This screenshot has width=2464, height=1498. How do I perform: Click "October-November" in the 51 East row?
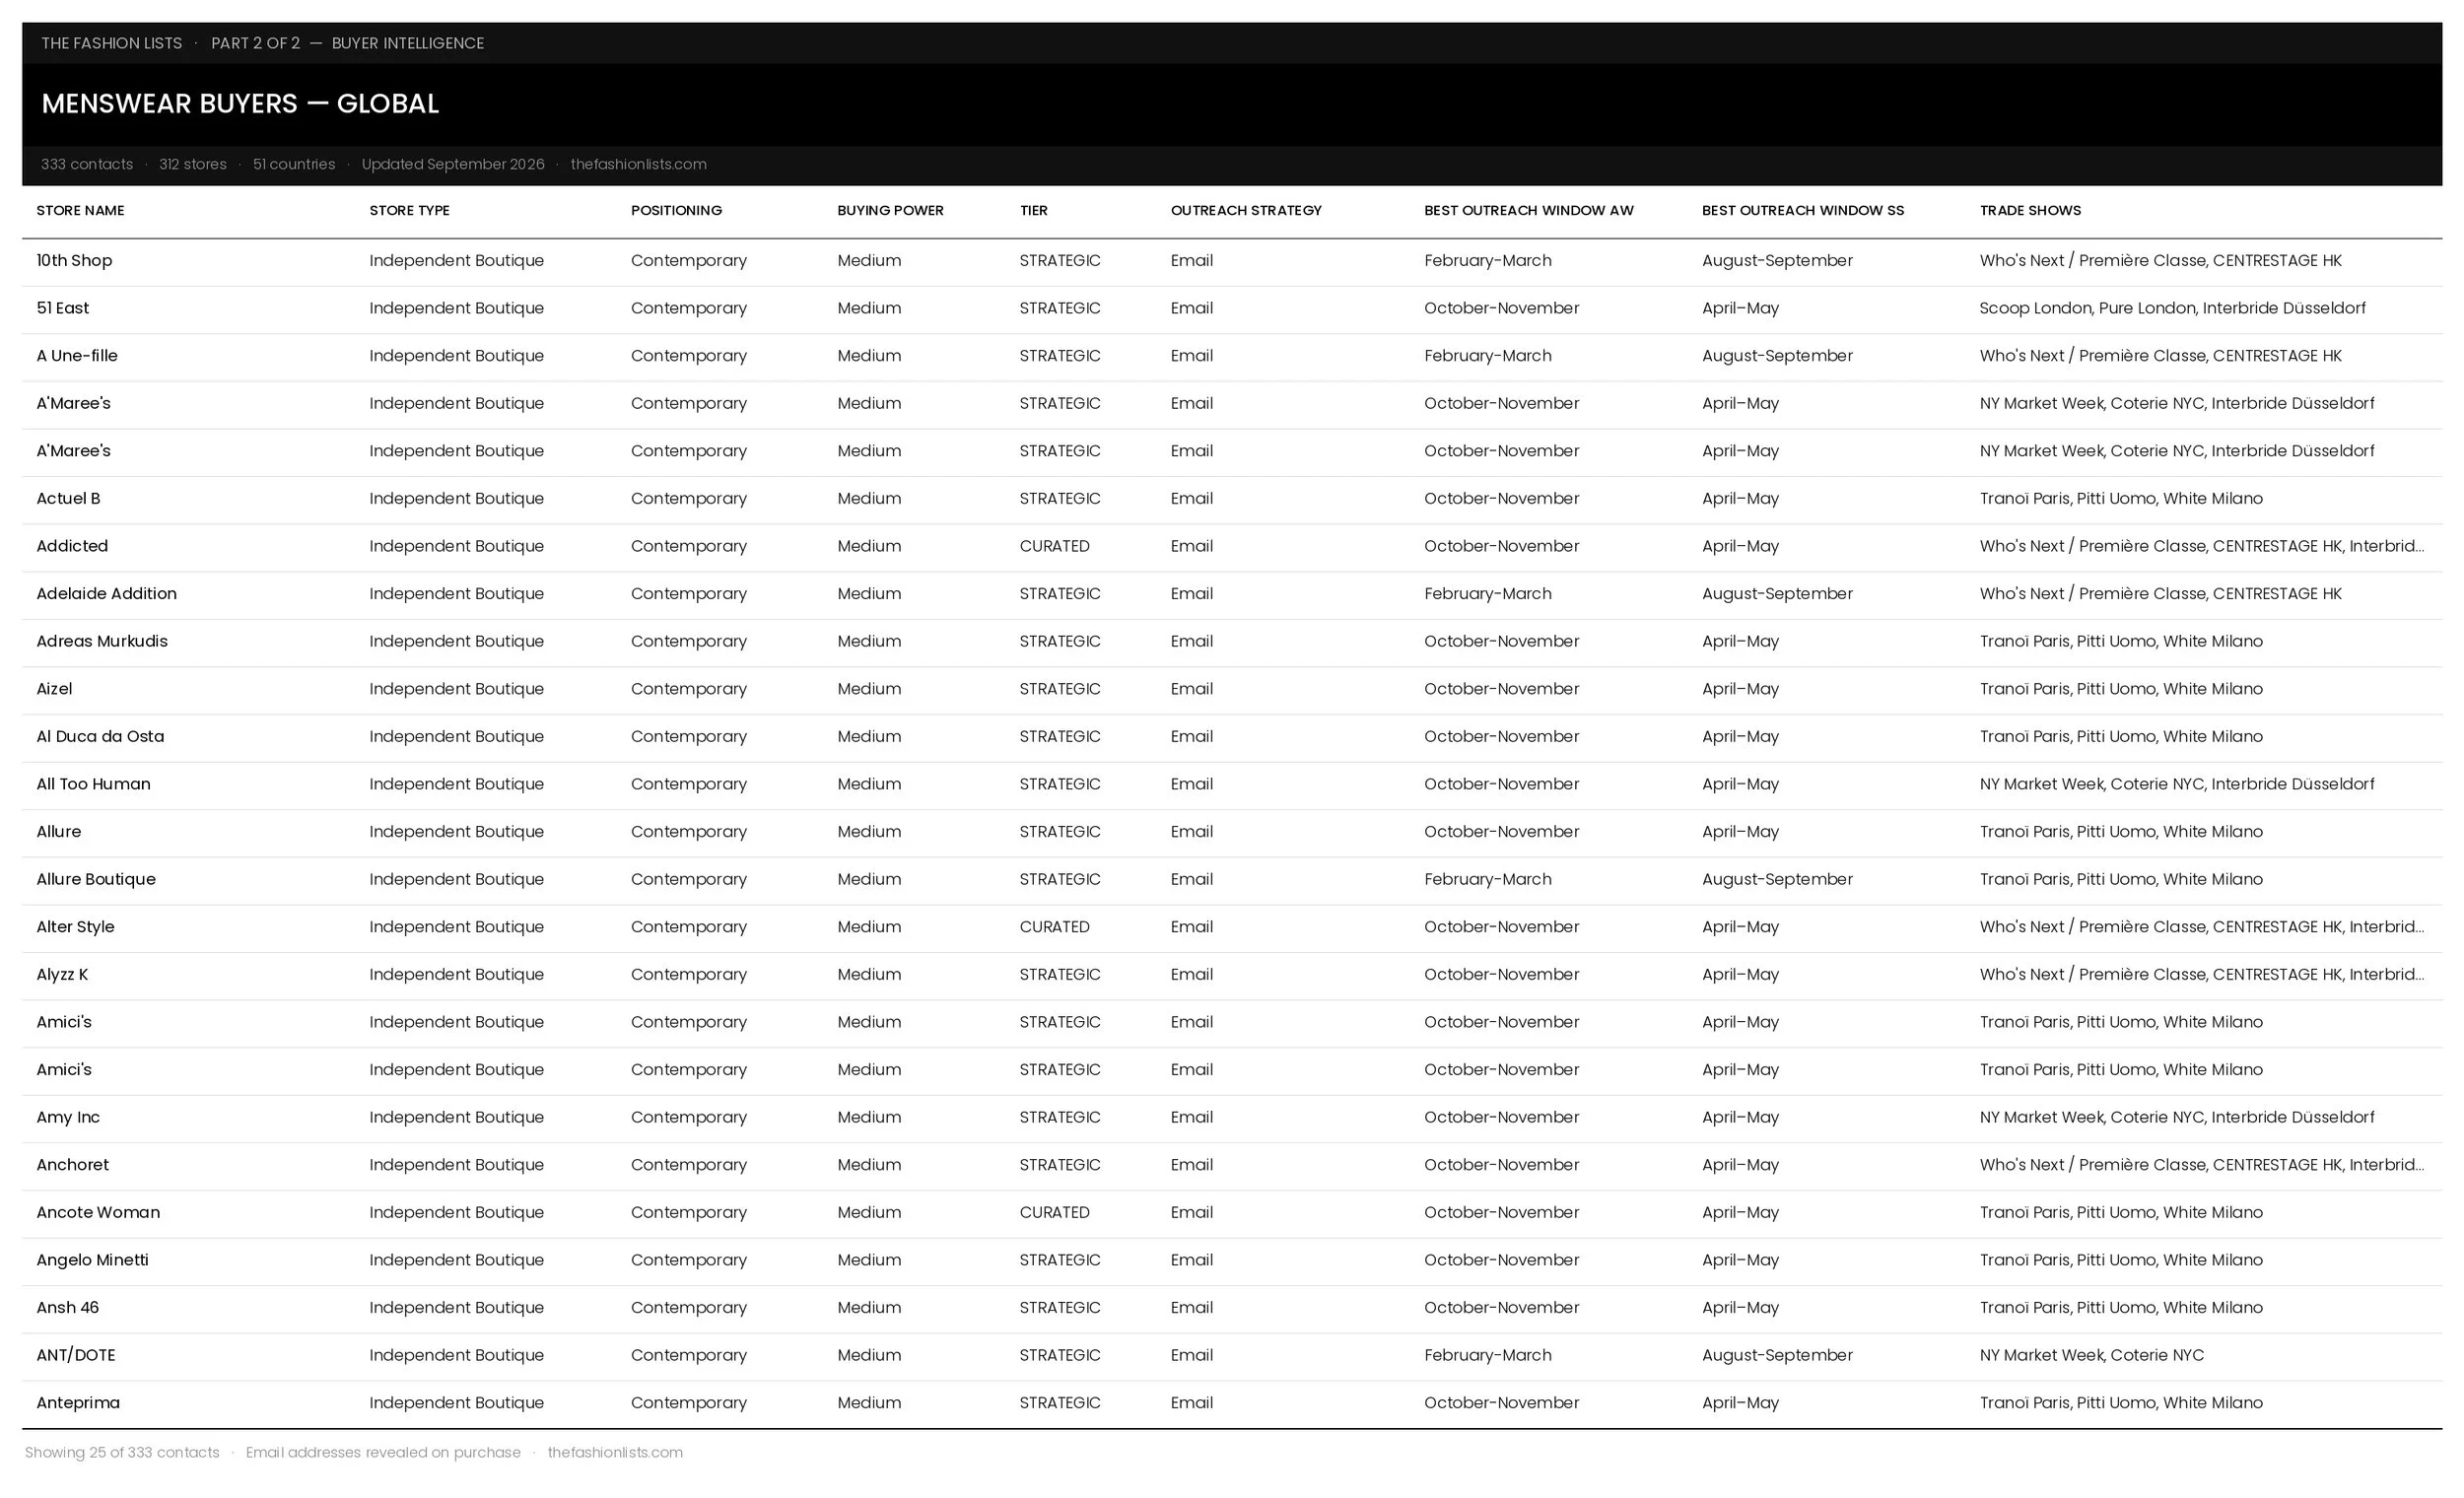(1502, 308)
